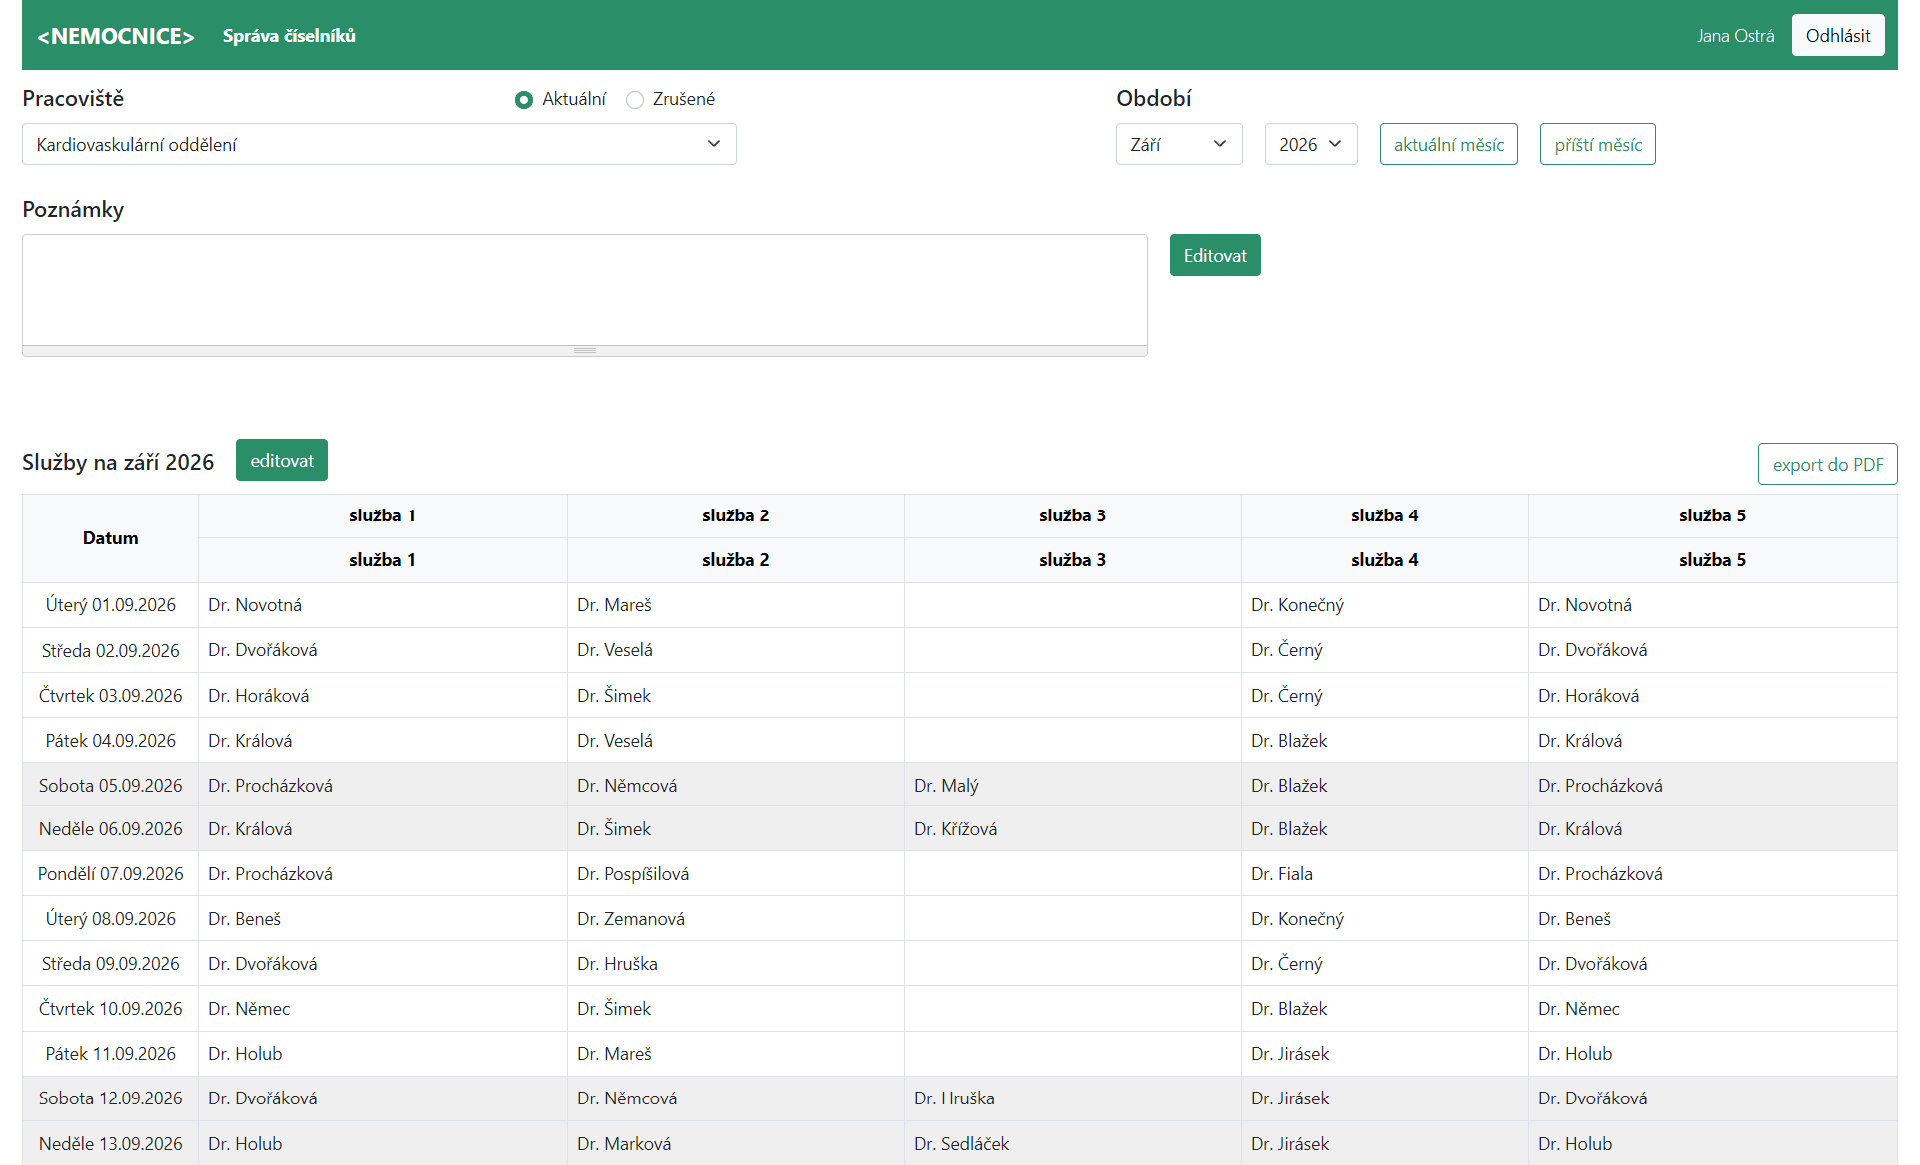Click into the Poznámky text area
This screenshot has height=1165, width=1920.
(x=585, y=290)
